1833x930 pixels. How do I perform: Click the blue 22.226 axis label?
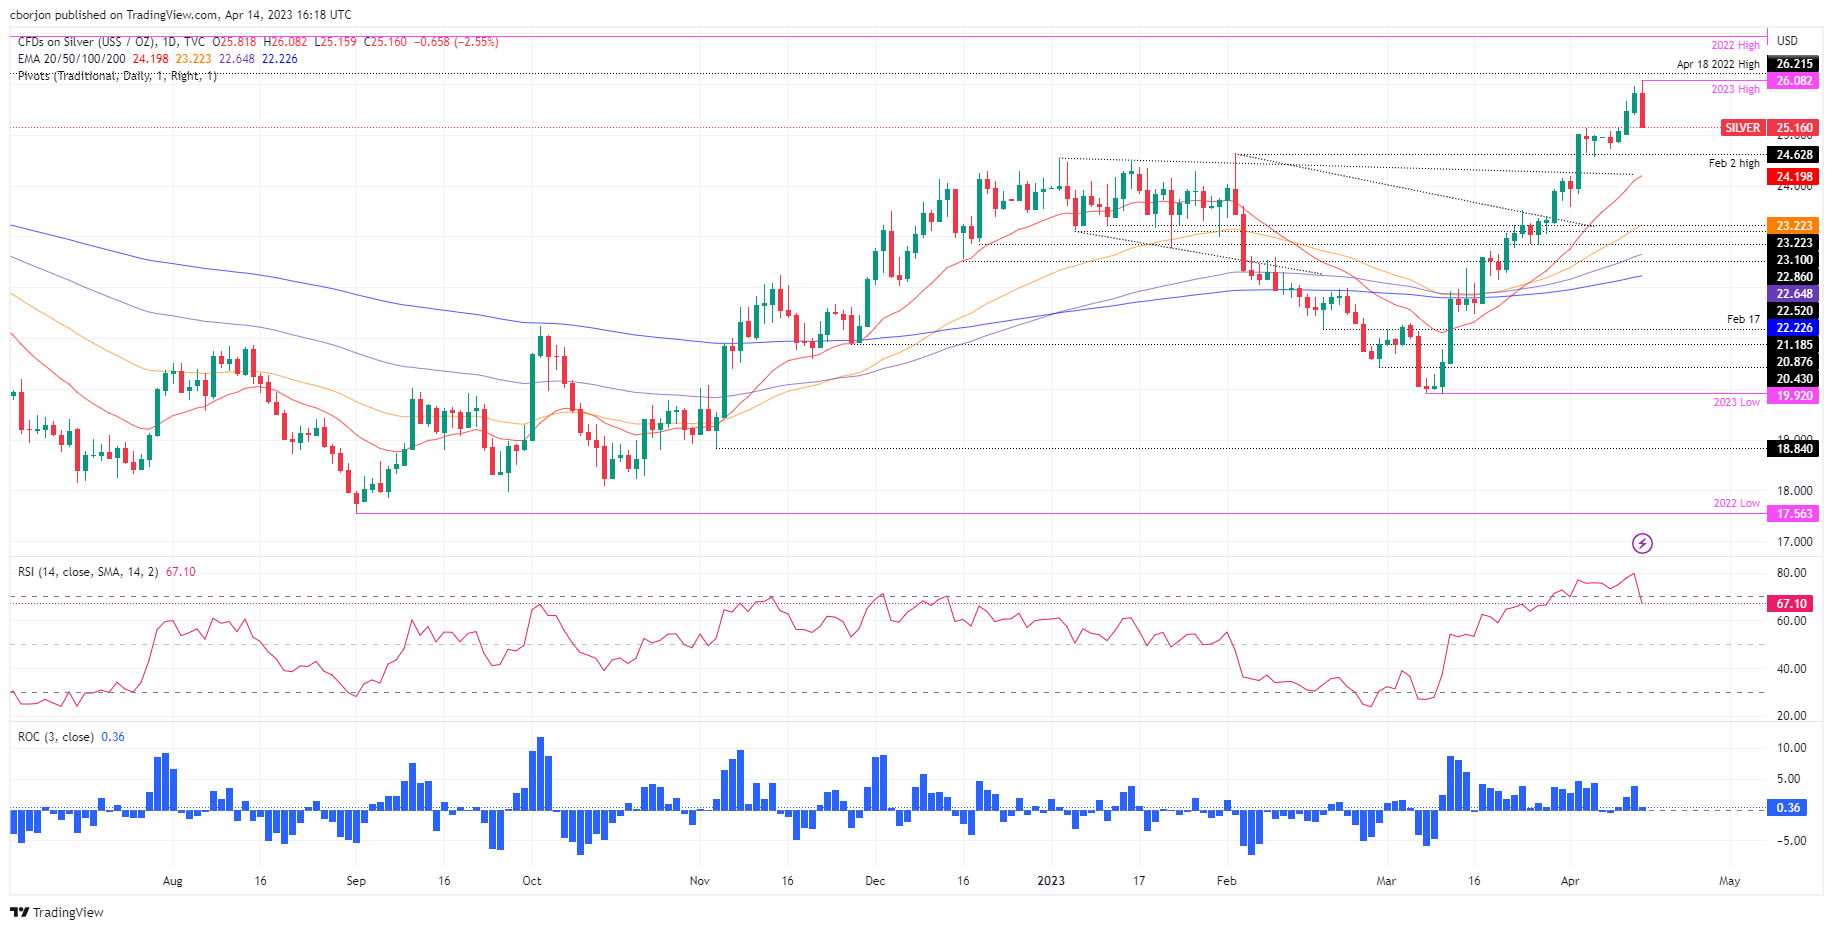click(x=1794, y=328)
